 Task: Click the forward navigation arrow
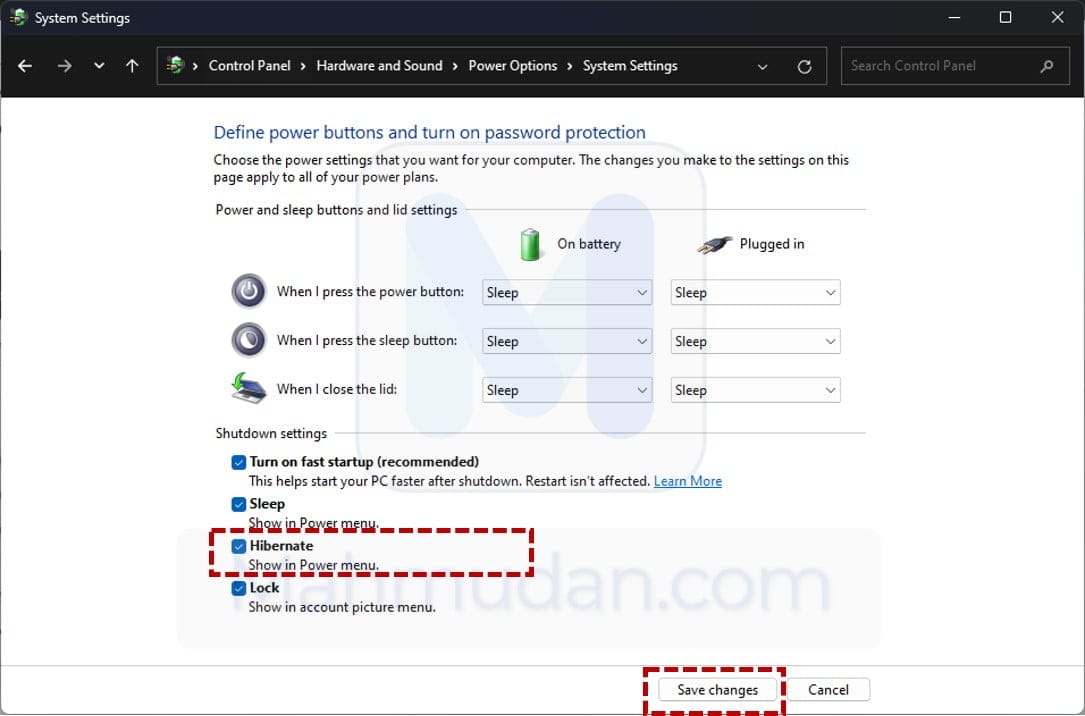(64, 66)
